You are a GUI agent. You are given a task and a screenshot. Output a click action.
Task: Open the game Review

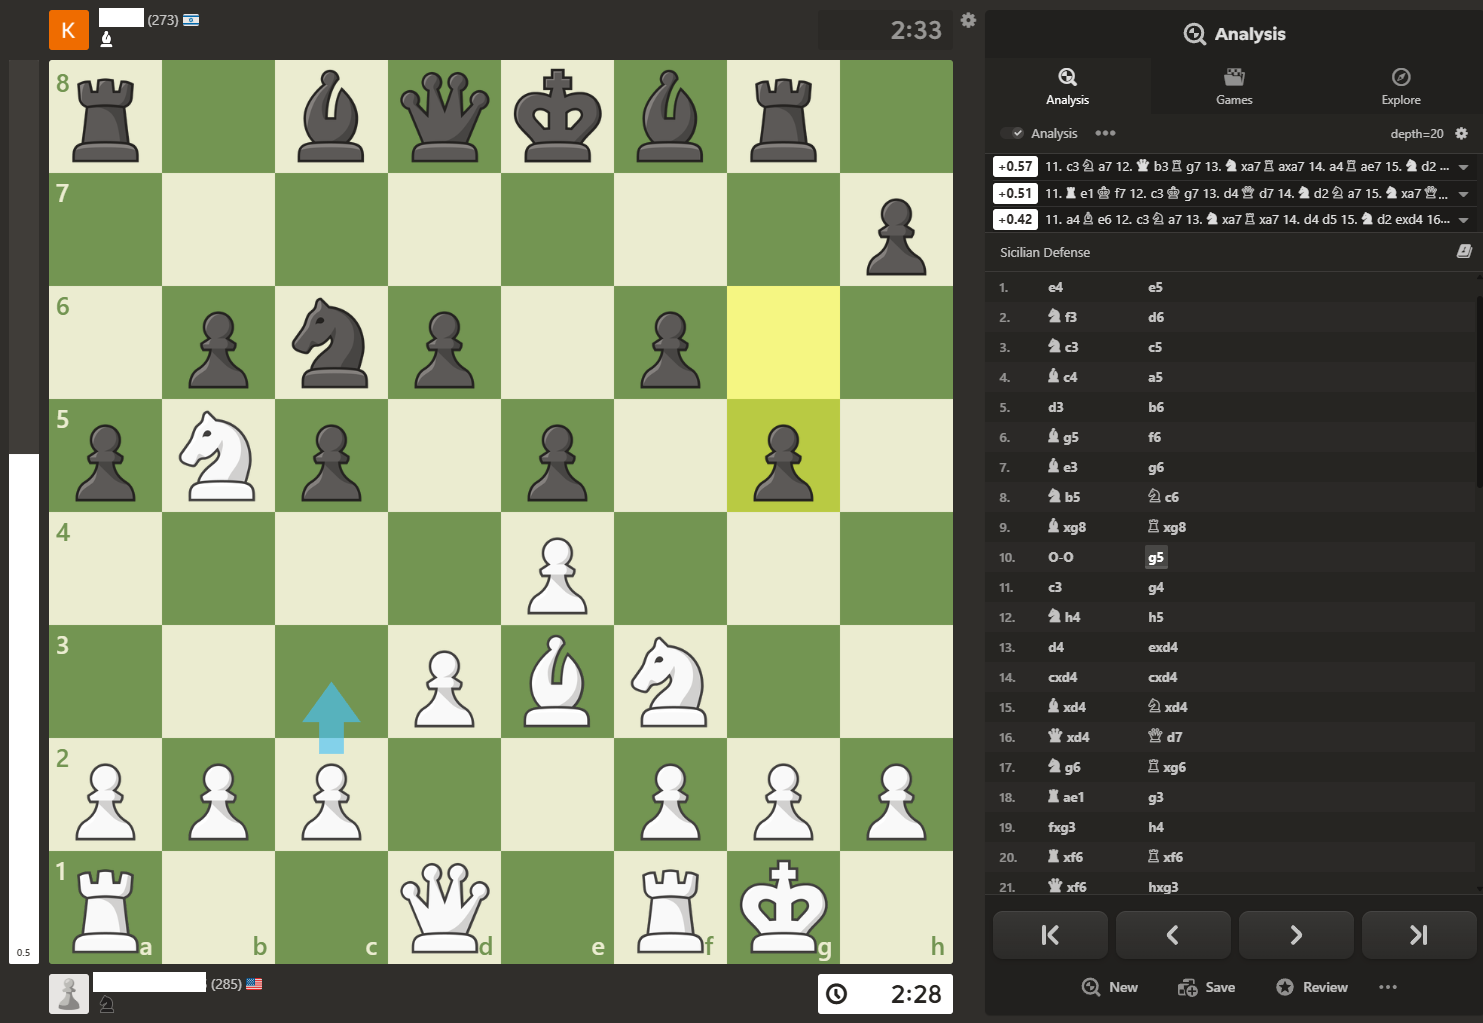point(1312,987)
